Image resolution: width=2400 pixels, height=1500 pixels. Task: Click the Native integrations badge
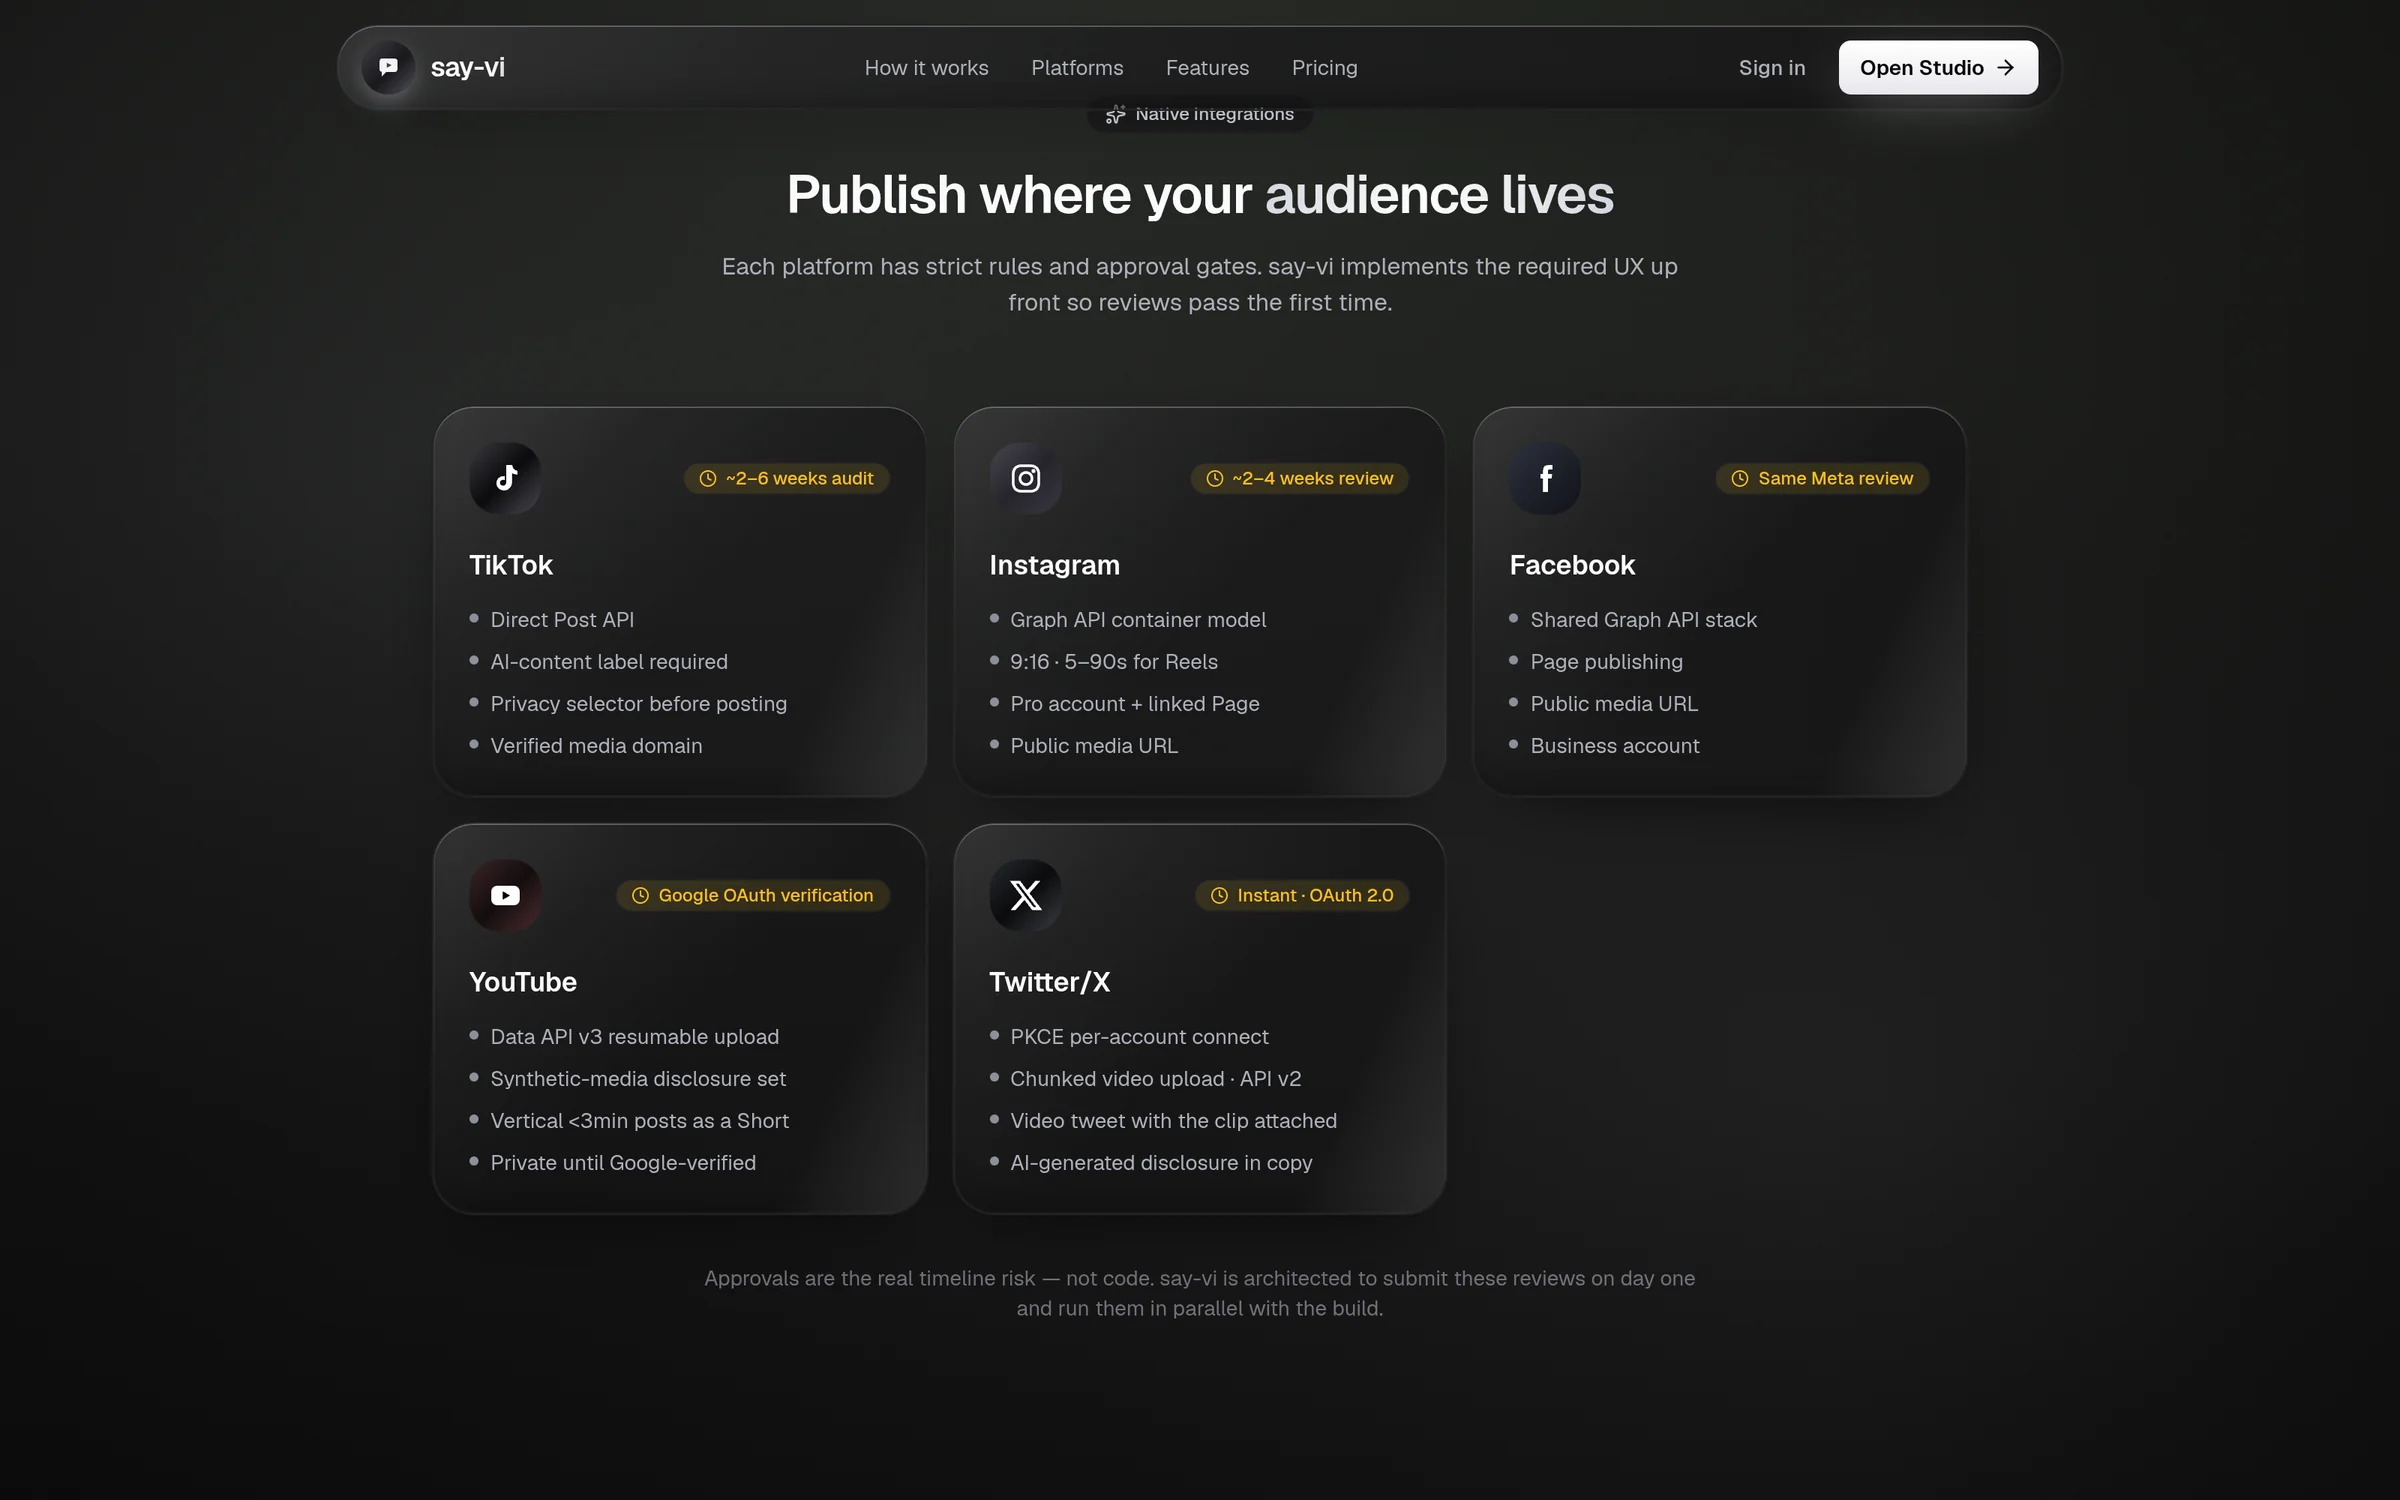1200,114
